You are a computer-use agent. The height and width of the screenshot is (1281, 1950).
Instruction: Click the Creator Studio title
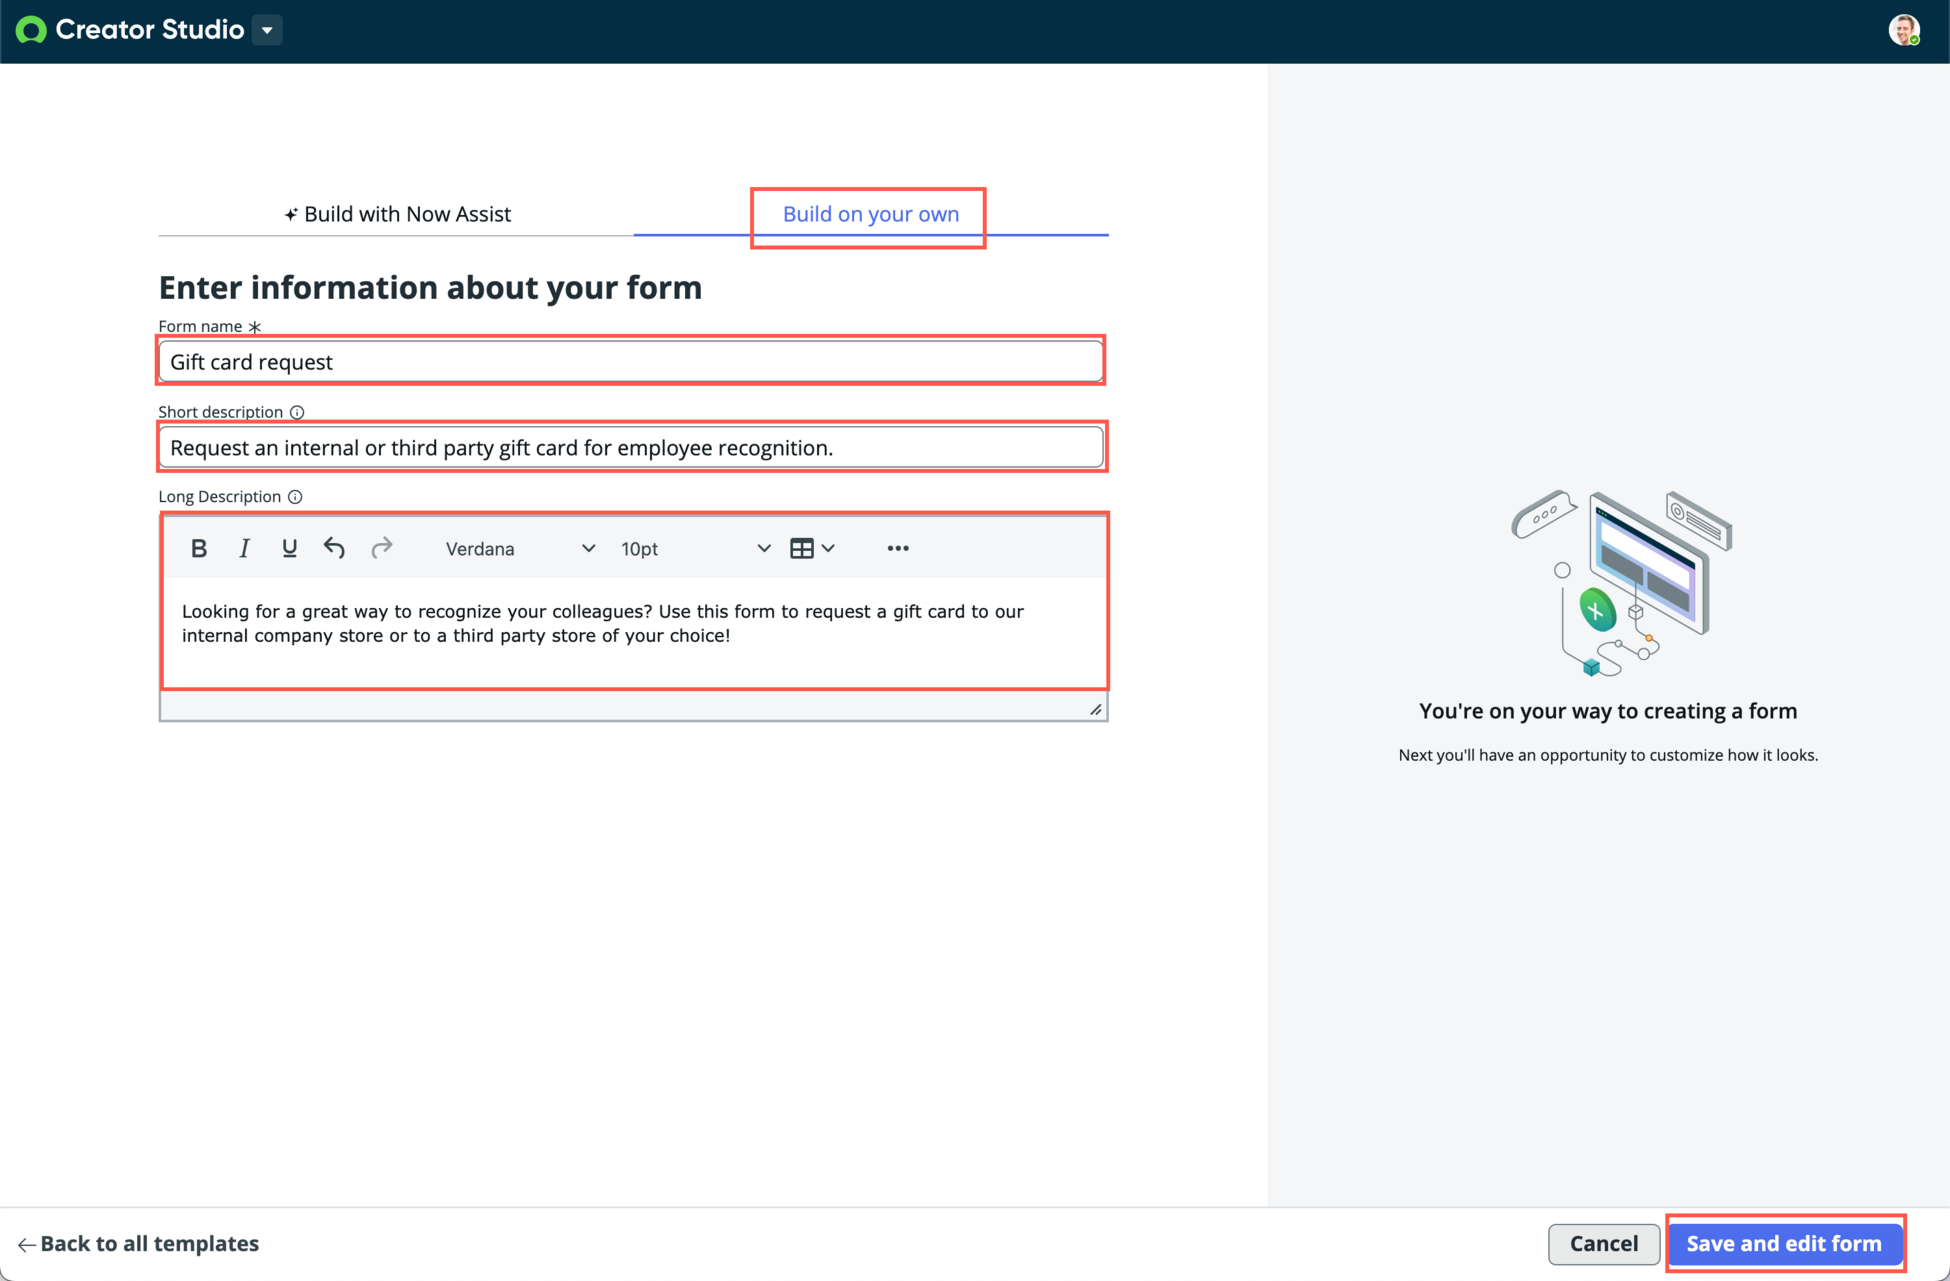150,30
